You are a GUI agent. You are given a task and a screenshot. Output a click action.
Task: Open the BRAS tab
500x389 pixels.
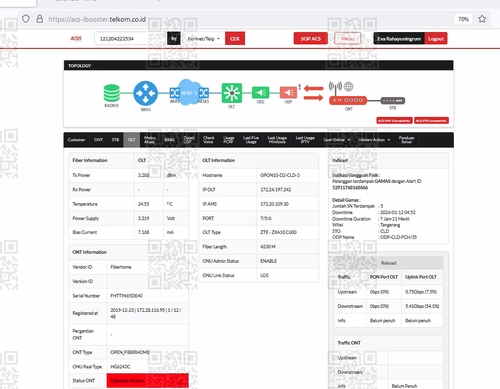pos(169,140)
